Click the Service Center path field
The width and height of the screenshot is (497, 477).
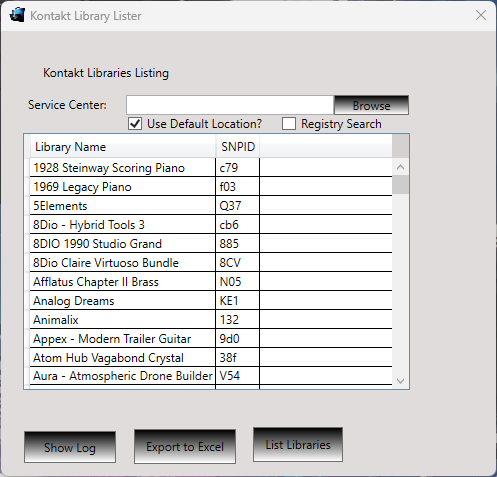(230, 105)
